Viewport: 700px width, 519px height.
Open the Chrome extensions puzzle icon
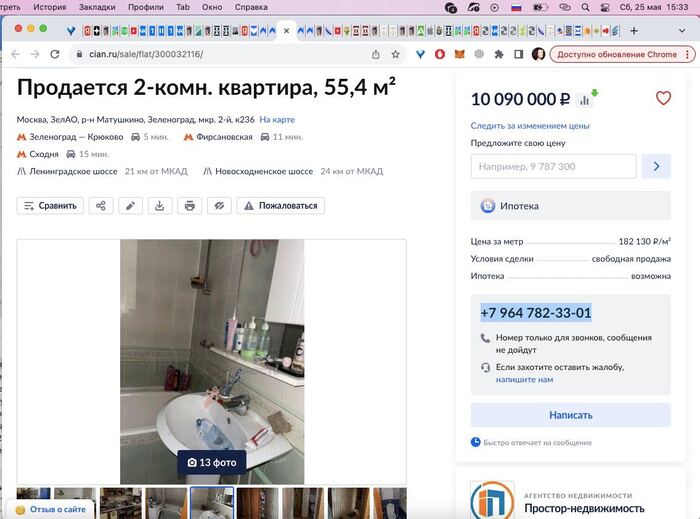click(x=497, y=54)
